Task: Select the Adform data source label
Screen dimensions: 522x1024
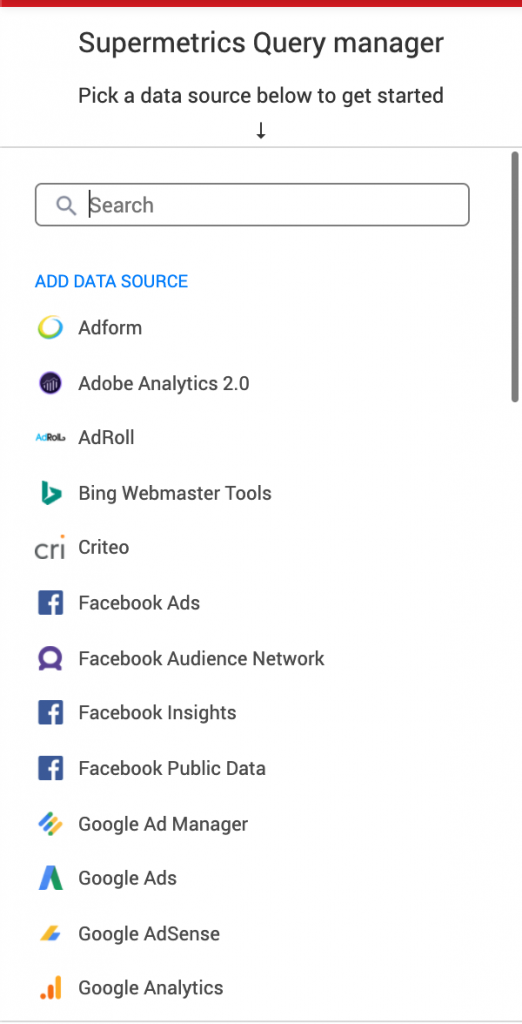Action: (x=110, y=327)
